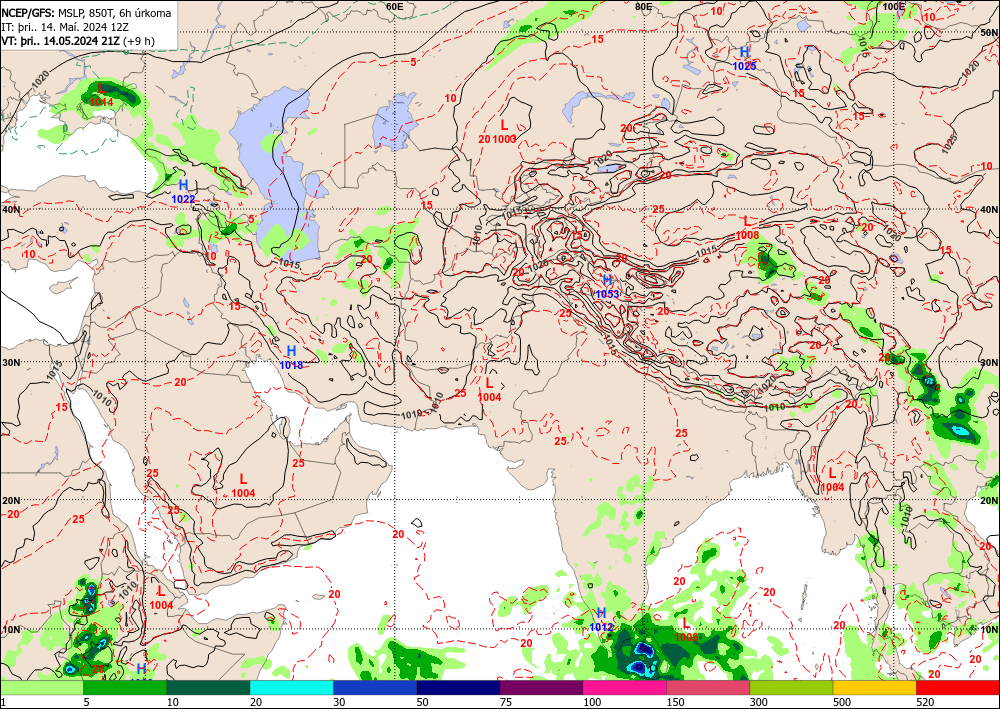Click the 80E longitude label
Viewport: 1000px width, 709px height.
pos(643,6)
